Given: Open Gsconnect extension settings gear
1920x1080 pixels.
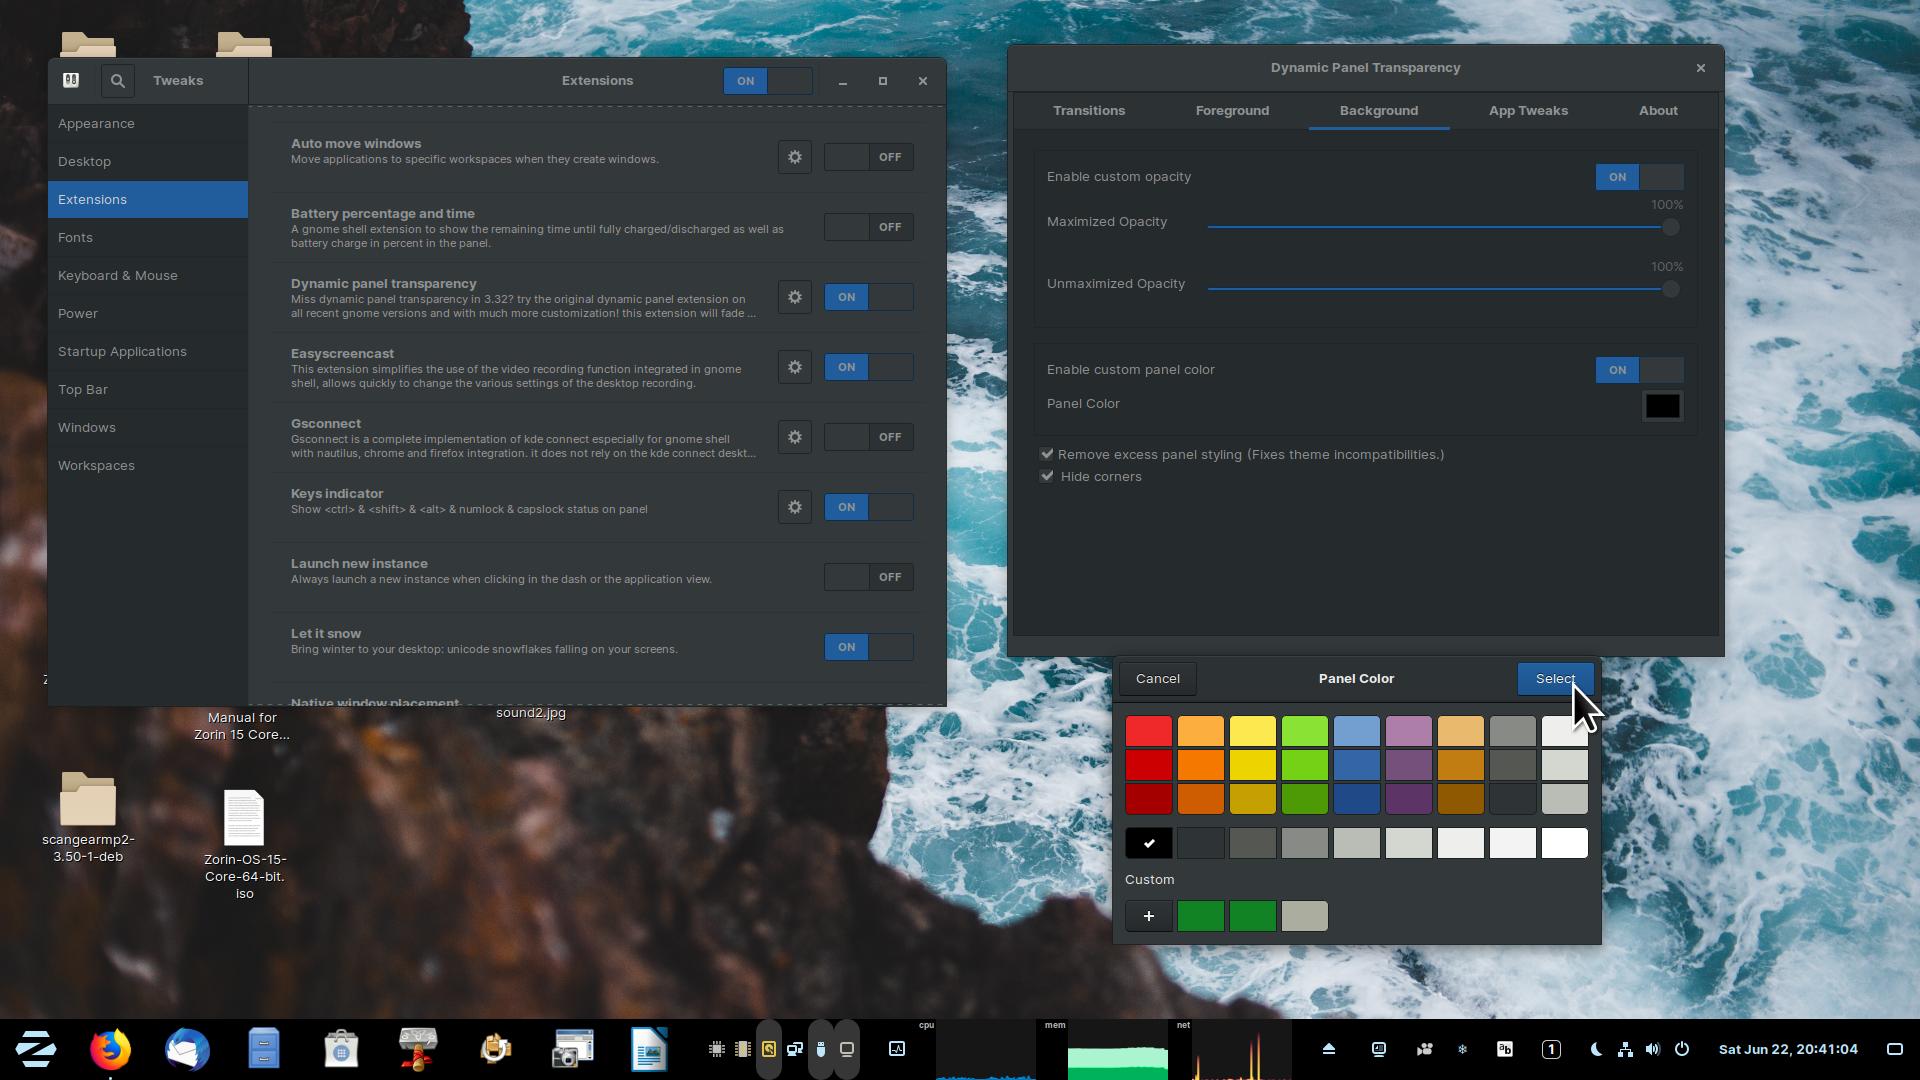Looking at the screenshot, I should (x=794, y=437).
